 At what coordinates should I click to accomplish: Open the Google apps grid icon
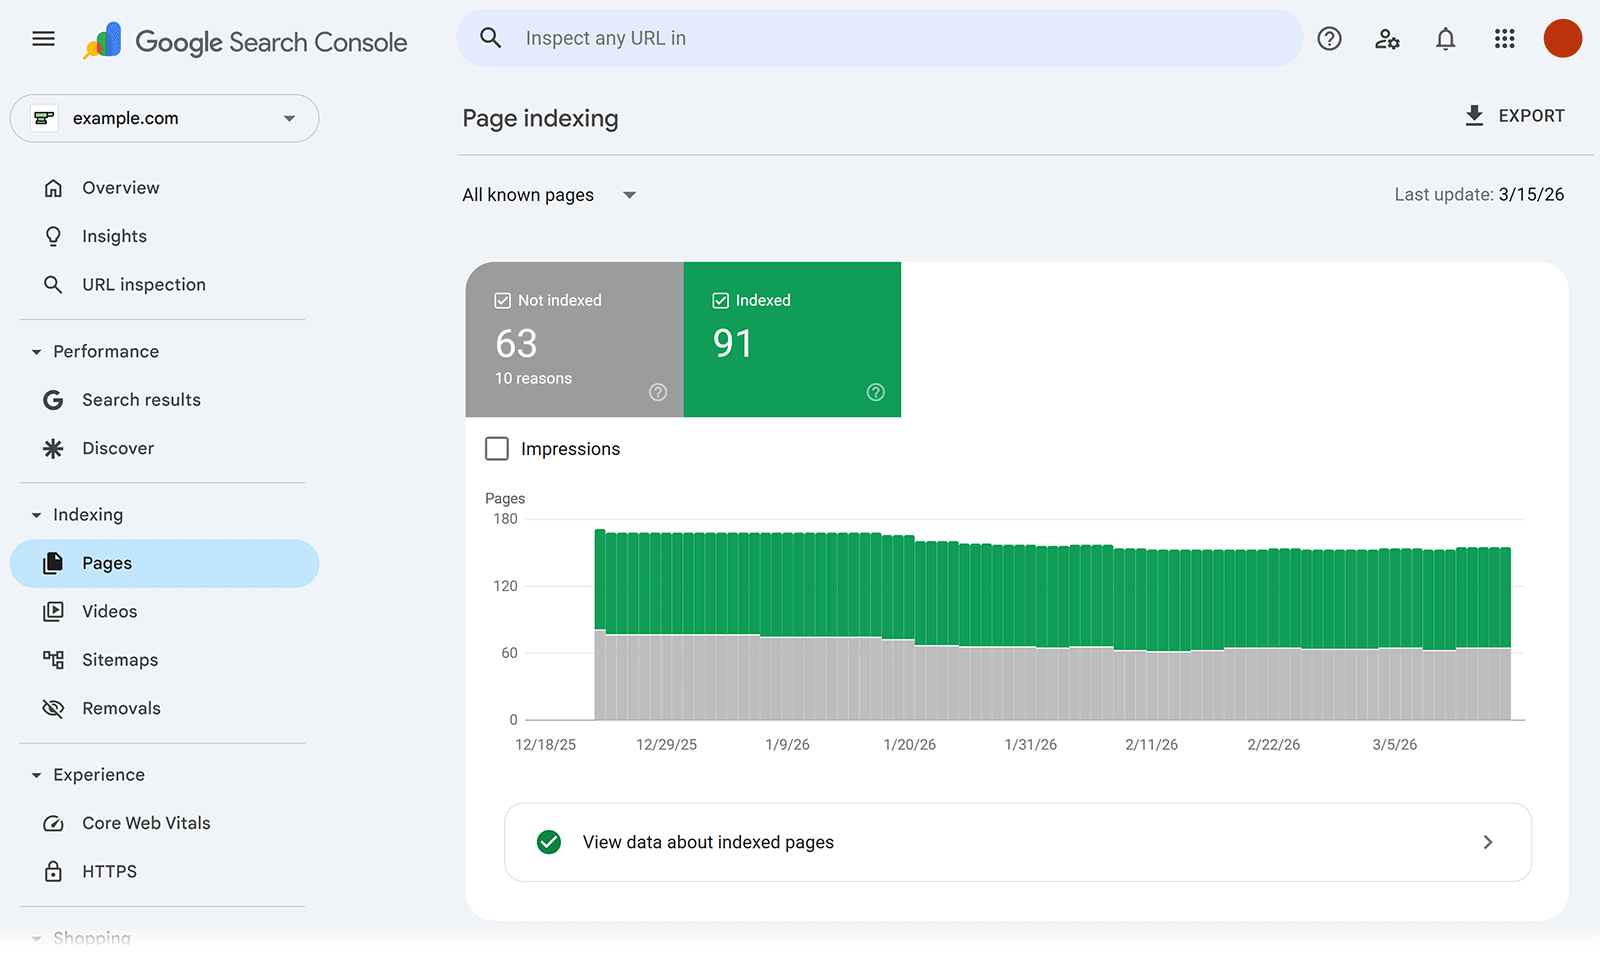(x=1504, y=38)
